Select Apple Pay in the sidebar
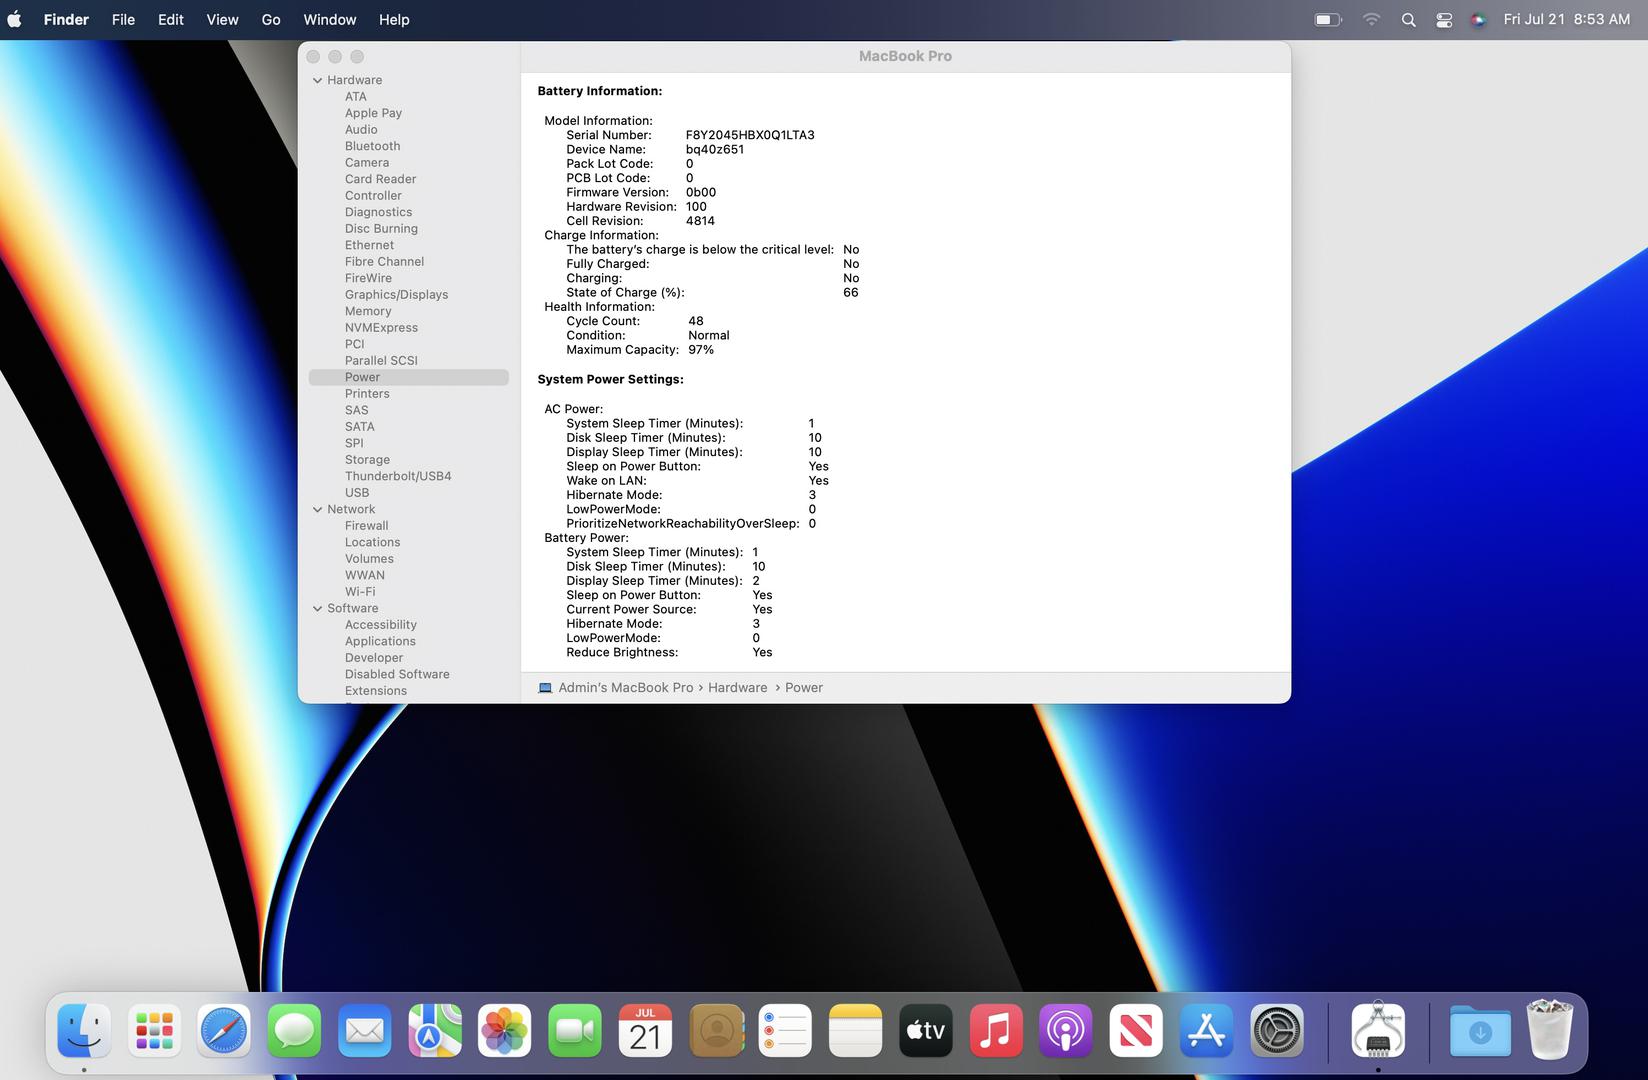 373,113
